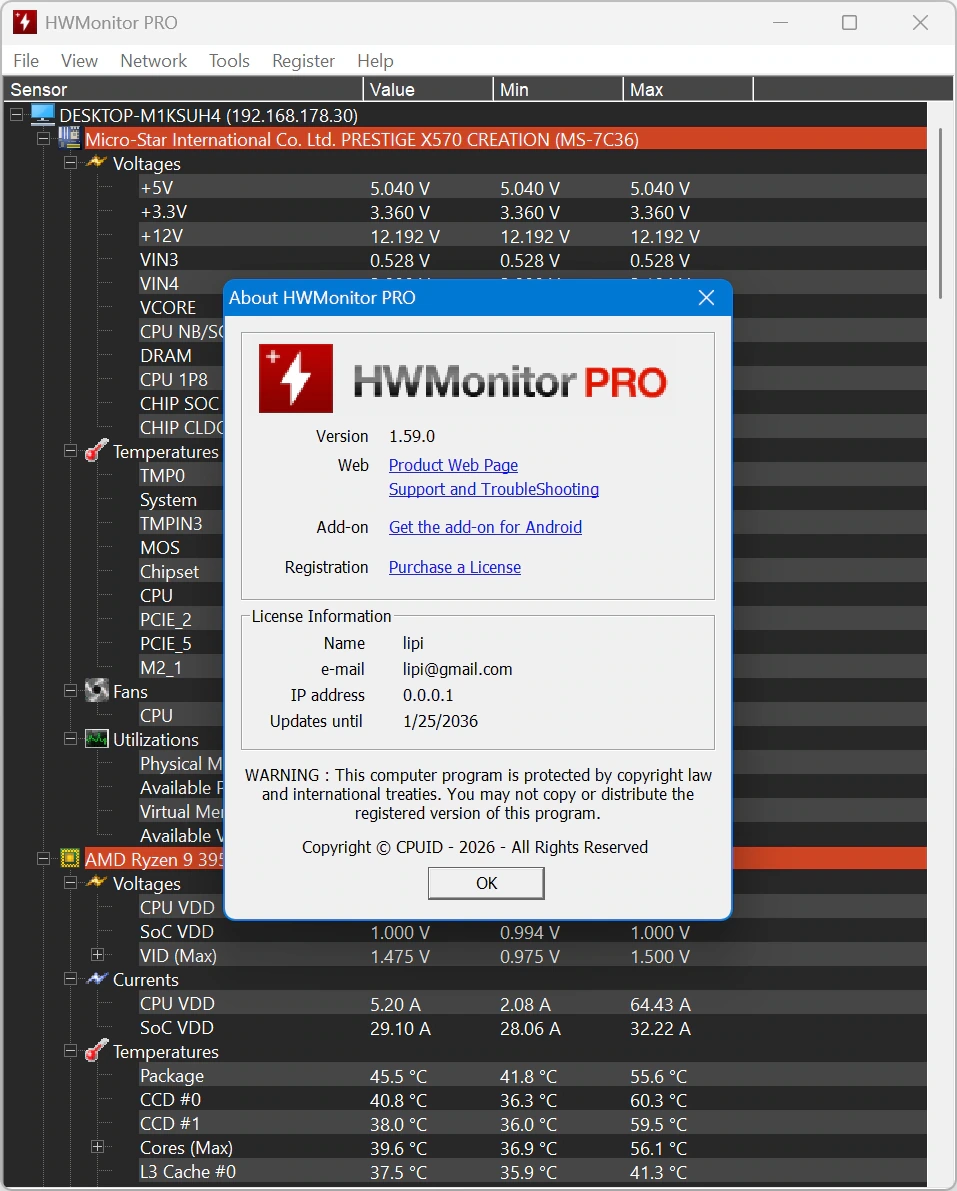
Task: Collapse the DESKTOP-M1KSUH4 root node
Action: tap(16, 115)
